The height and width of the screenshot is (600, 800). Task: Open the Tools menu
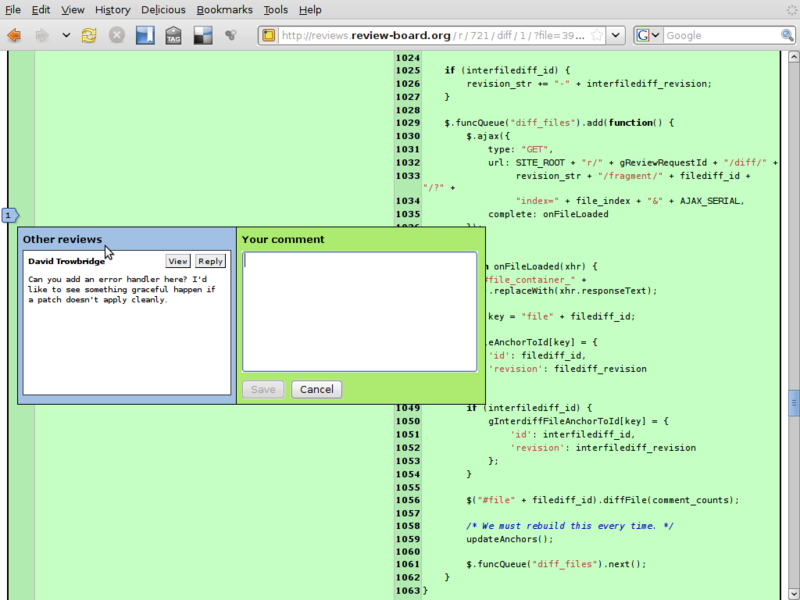click(276, 9)
